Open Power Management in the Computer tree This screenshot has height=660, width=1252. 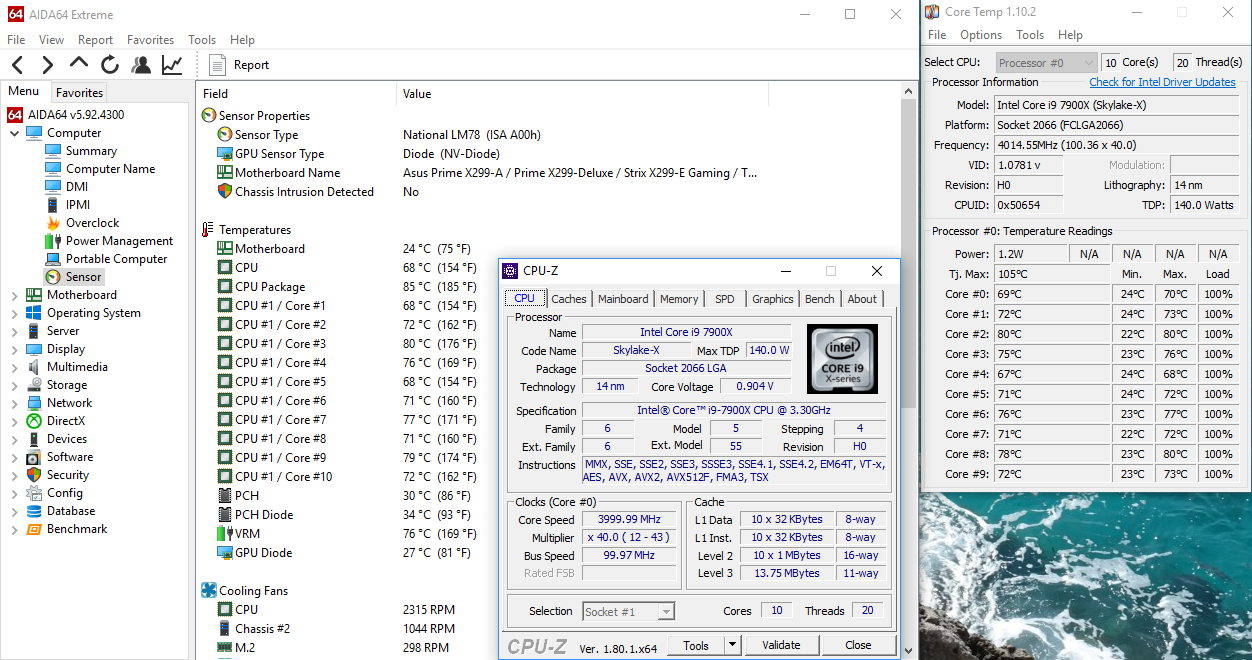click(119, 241)
